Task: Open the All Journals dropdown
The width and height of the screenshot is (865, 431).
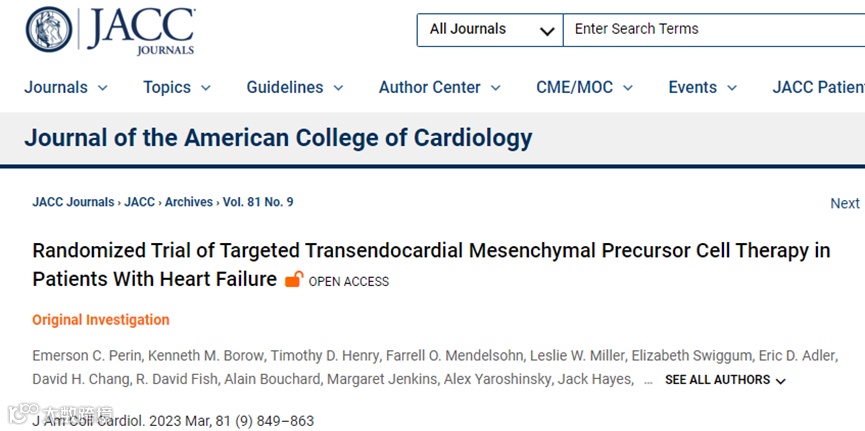Action: (490, 30)
